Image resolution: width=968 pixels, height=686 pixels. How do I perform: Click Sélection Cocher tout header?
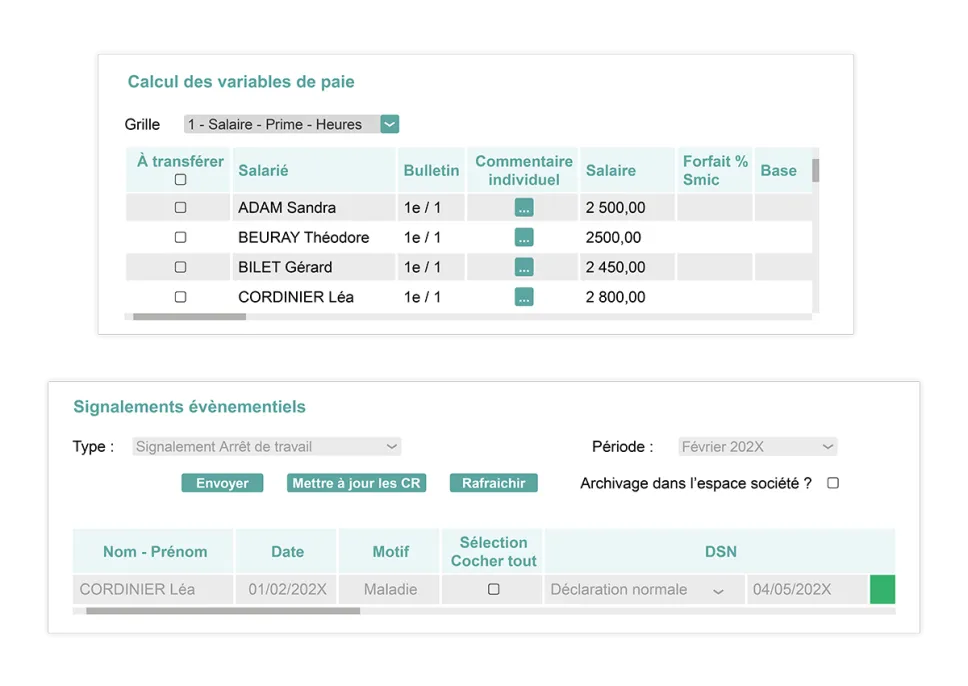pos(492,551)
